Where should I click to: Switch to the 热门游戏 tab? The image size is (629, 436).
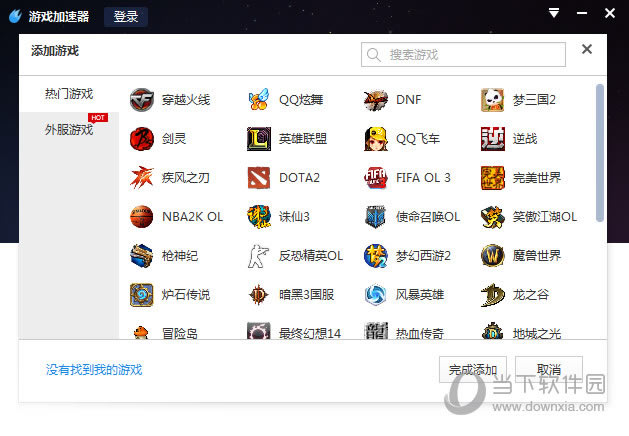[x=69, y=94]
